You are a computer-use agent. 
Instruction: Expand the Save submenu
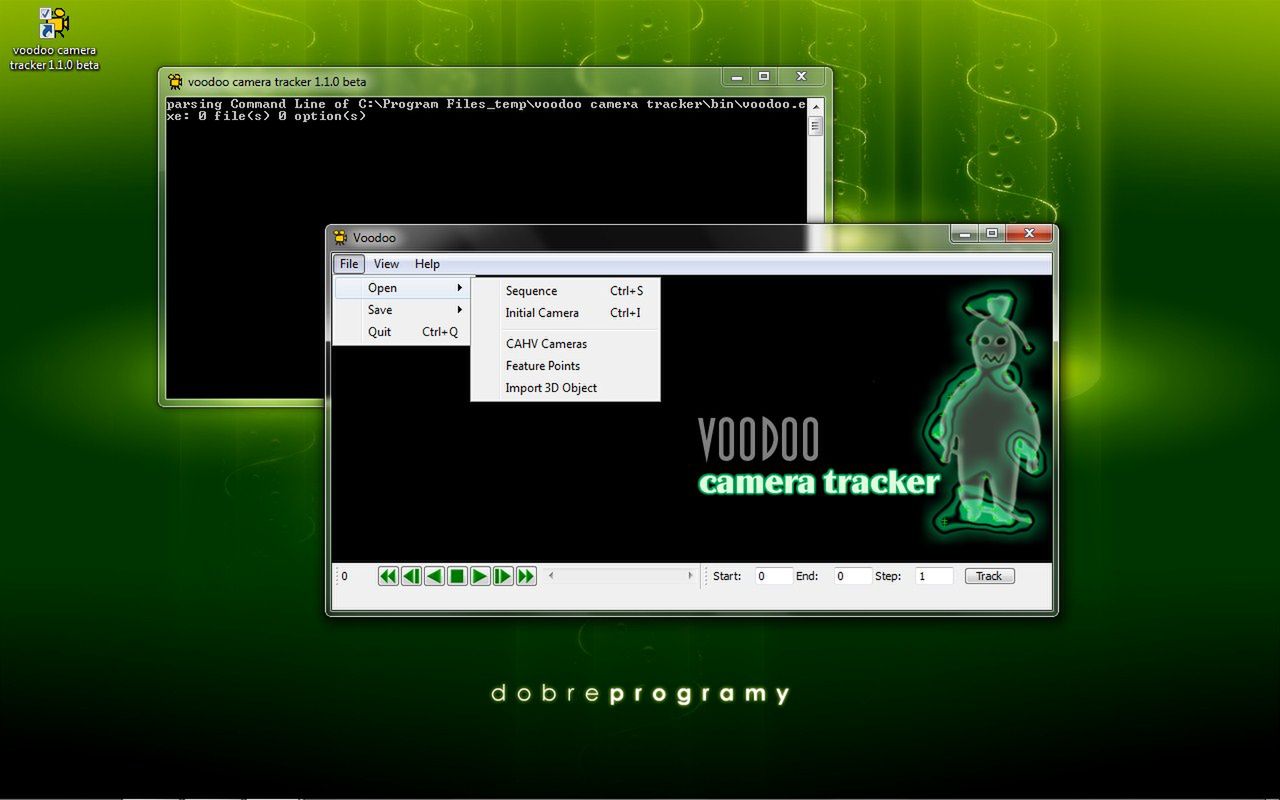403,310
